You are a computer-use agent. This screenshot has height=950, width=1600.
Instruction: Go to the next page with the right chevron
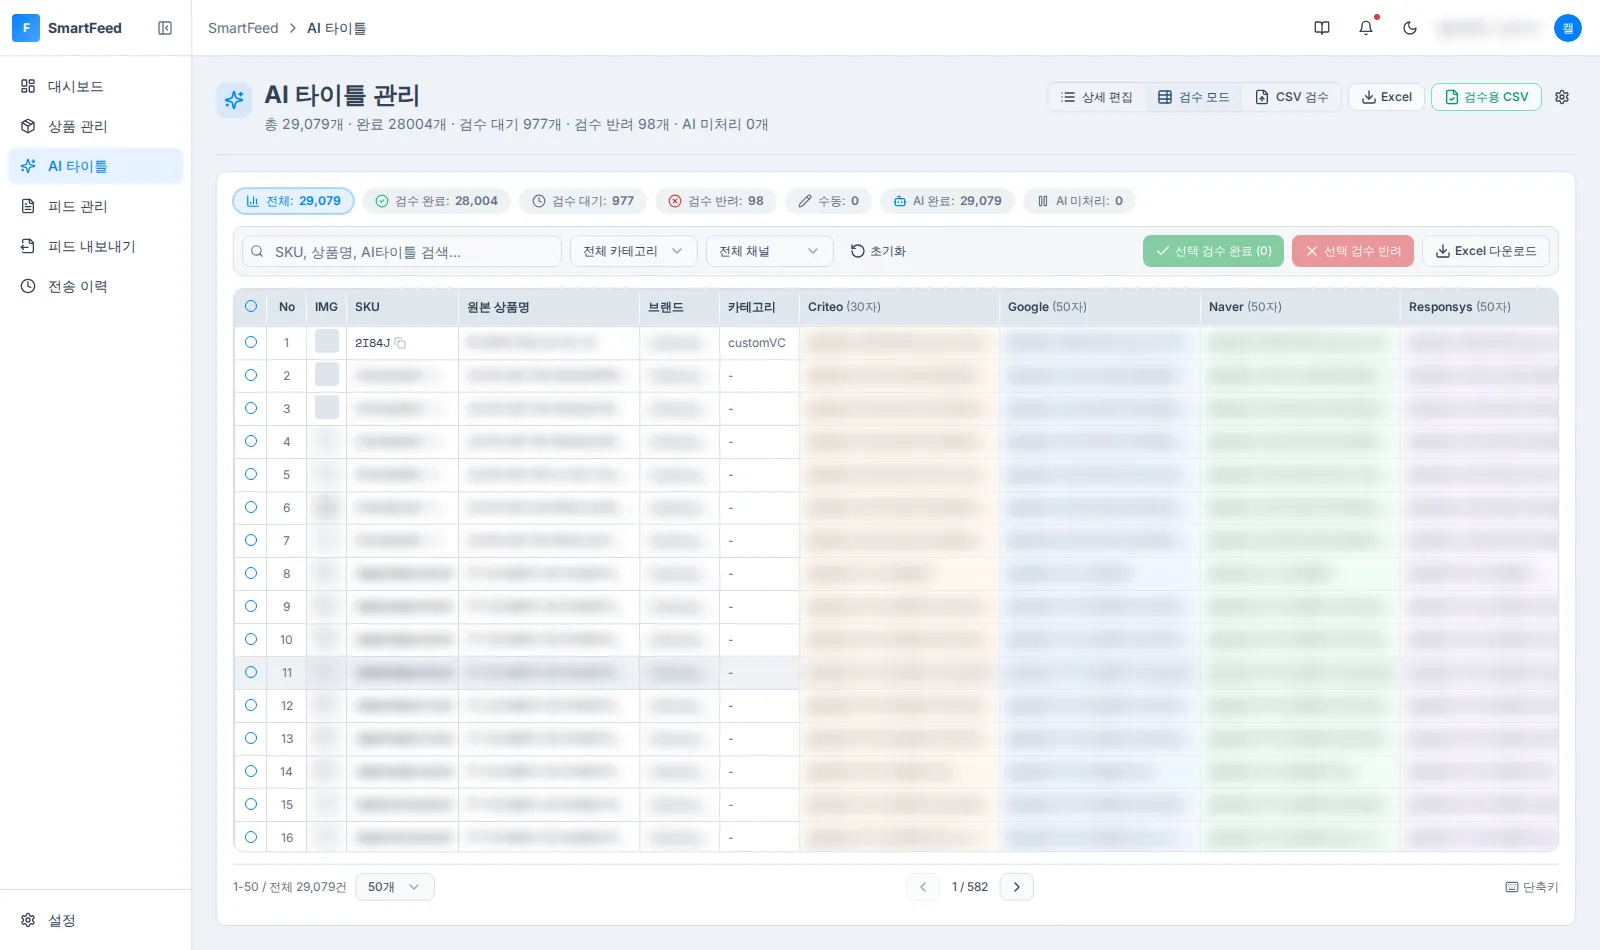1017,887
